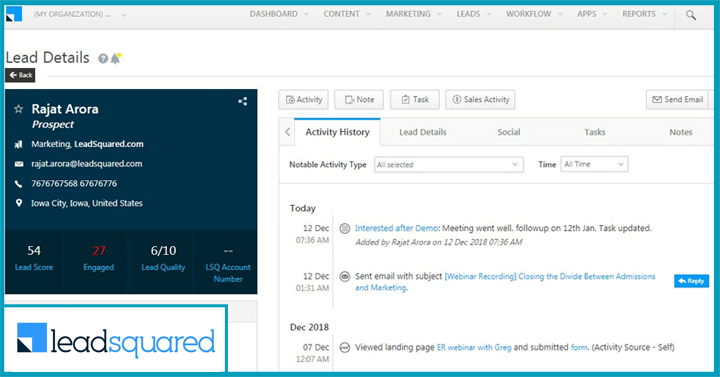Open Notable Activity Type dropdown

point(449,164)
